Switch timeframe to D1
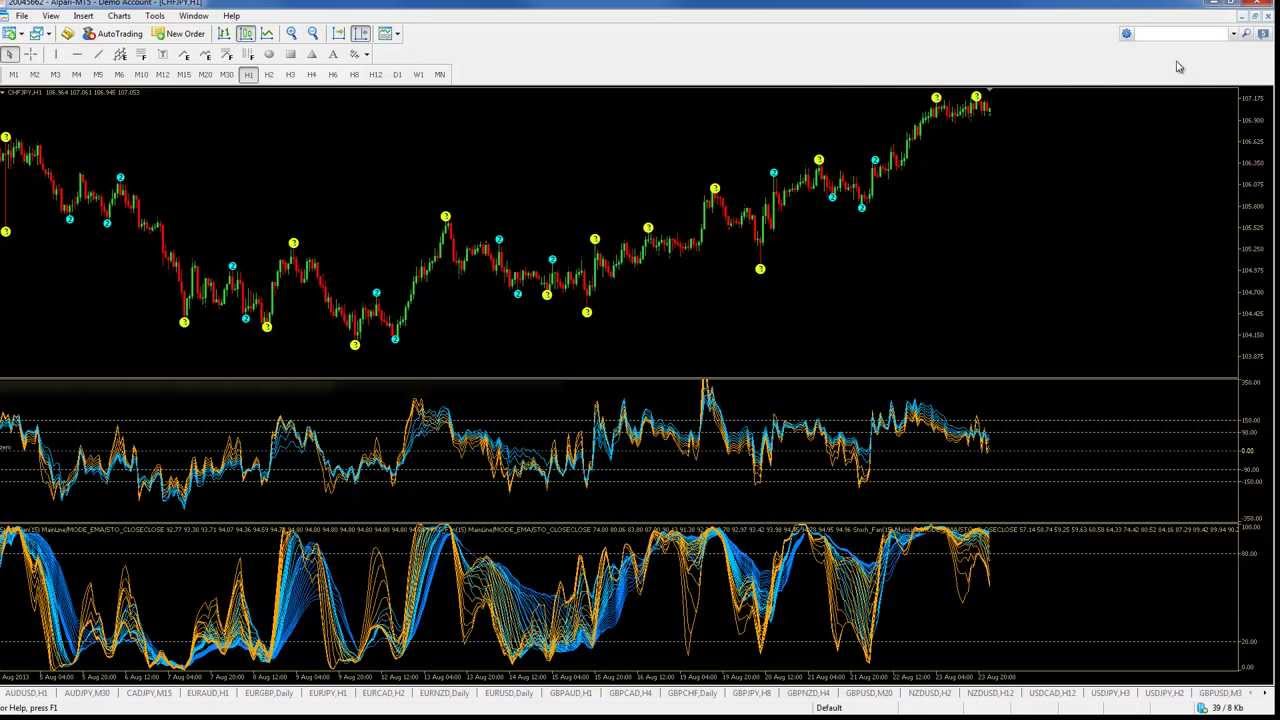 [397, 75]
